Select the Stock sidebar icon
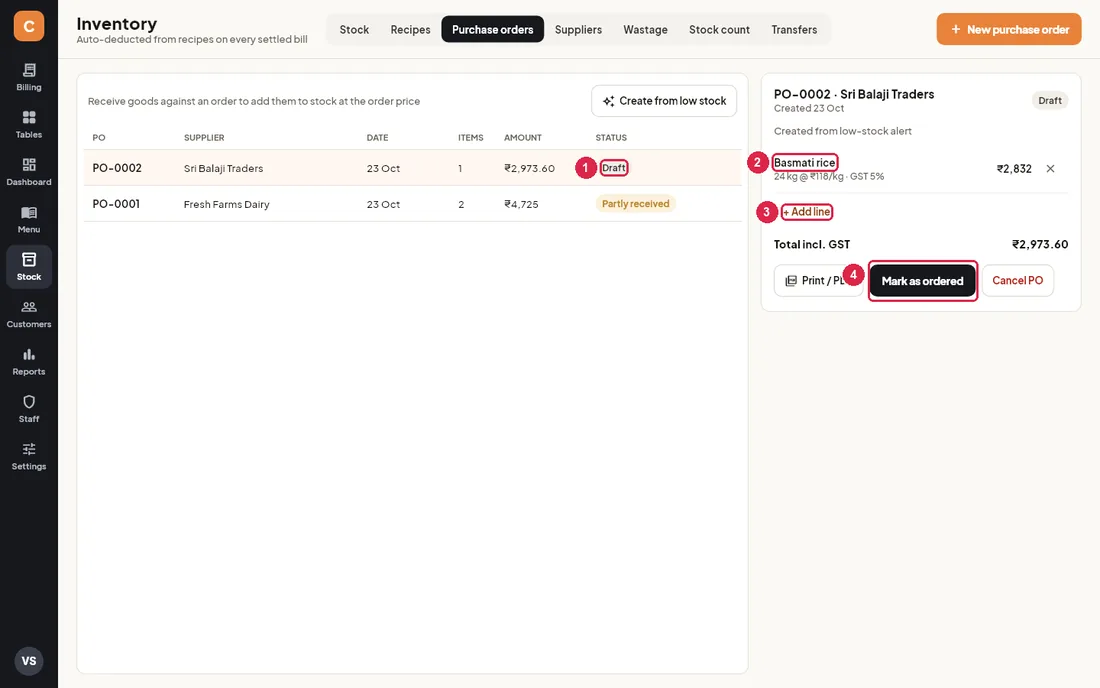1100x688 pixels. pyautogui.click(x=29, y=267)
